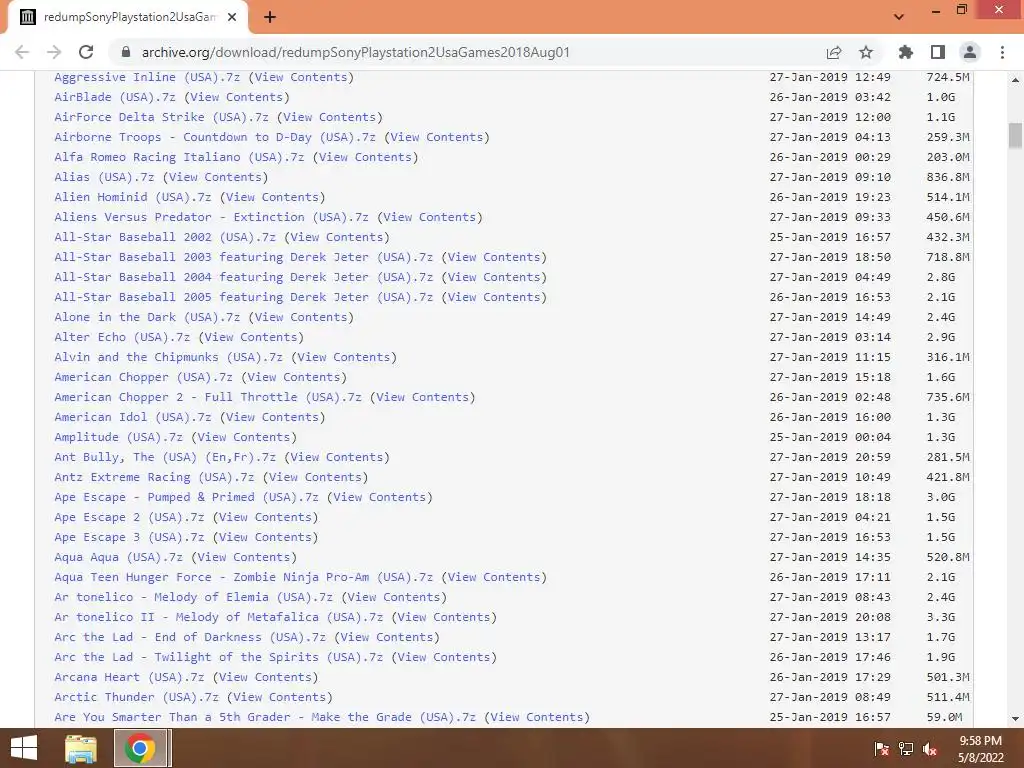Select date 25-Jan-2019 00:04 for Amplitude
This screenshot has height=768, width=1024.
830,437
